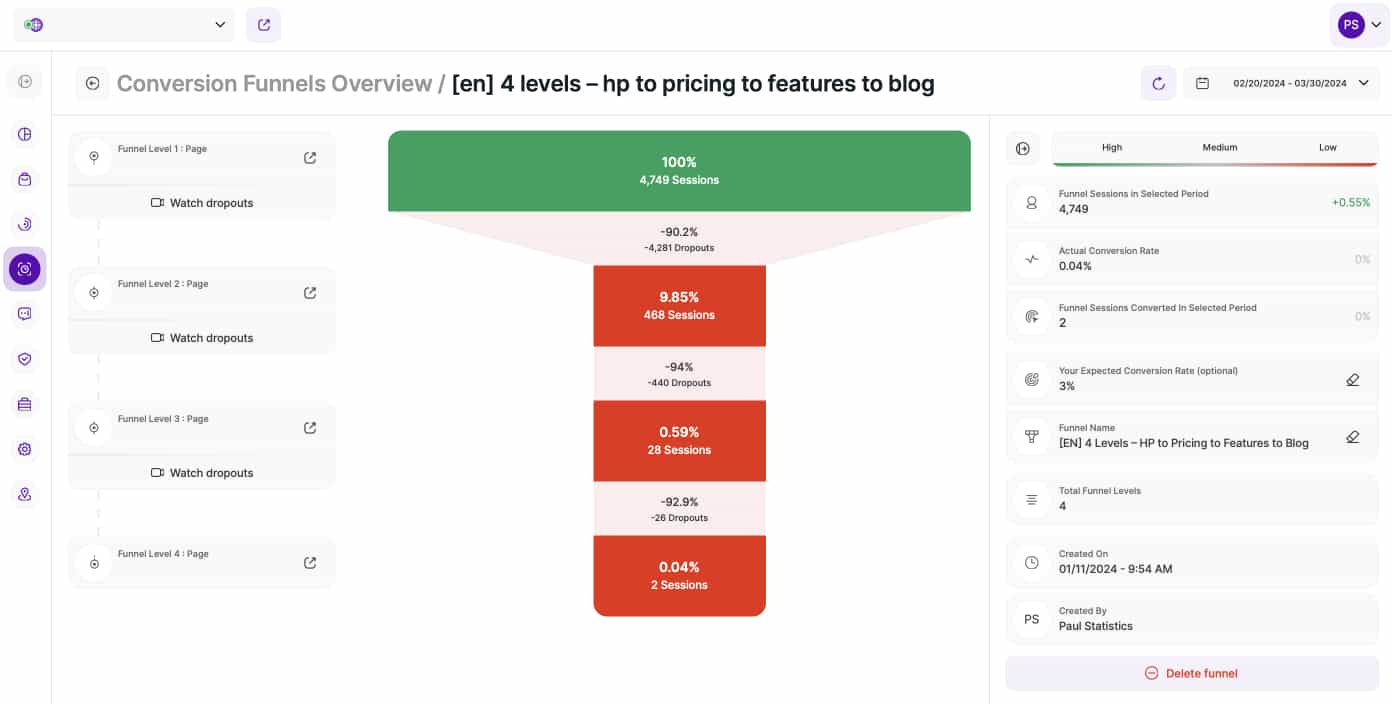Click the back arrow beside Conversion Funnels Overview
Image resolution: width=1392 pixels, height=704 pixels.
(92, 83)
